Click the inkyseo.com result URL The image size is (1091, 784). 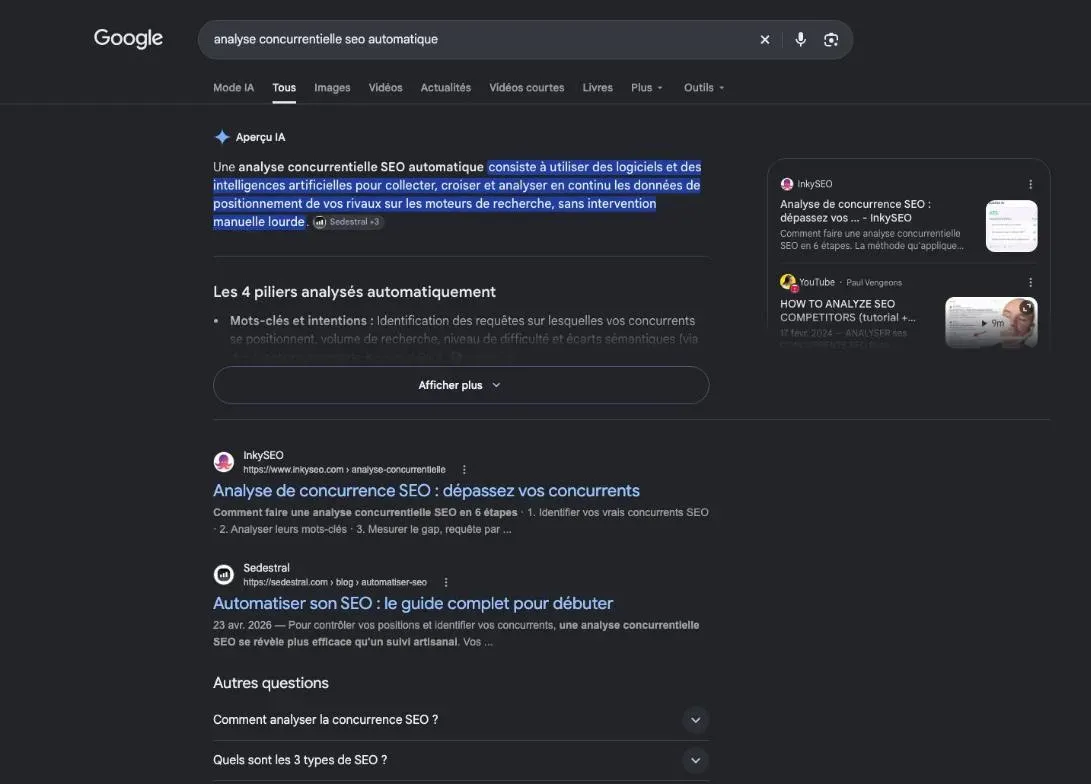[344, 470]
